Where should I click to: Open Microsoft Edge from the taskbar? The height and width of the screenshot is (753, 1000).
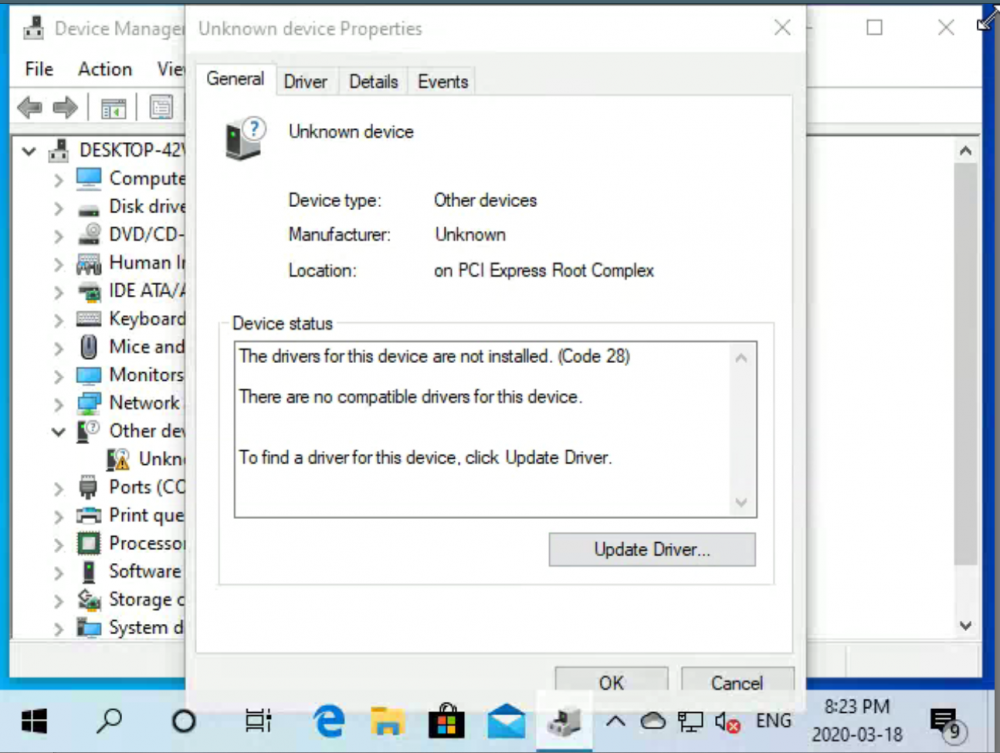[x=329, y=721]
